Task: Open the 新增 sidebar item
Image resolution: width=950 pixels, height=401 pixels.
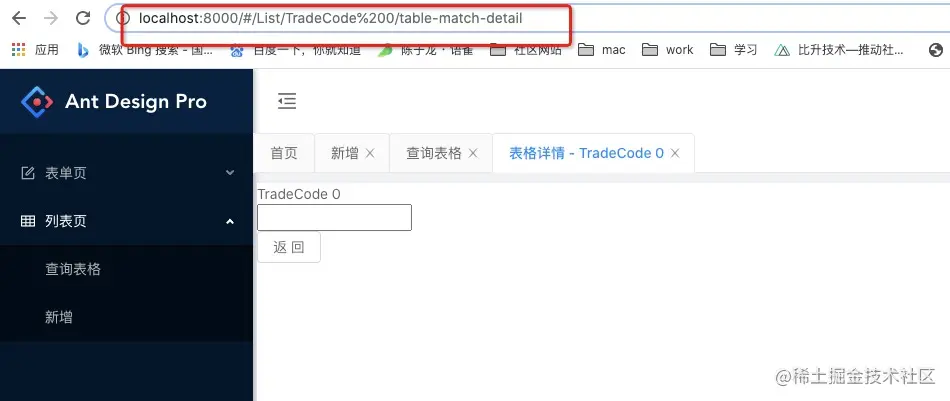Action: click(127, 317)
